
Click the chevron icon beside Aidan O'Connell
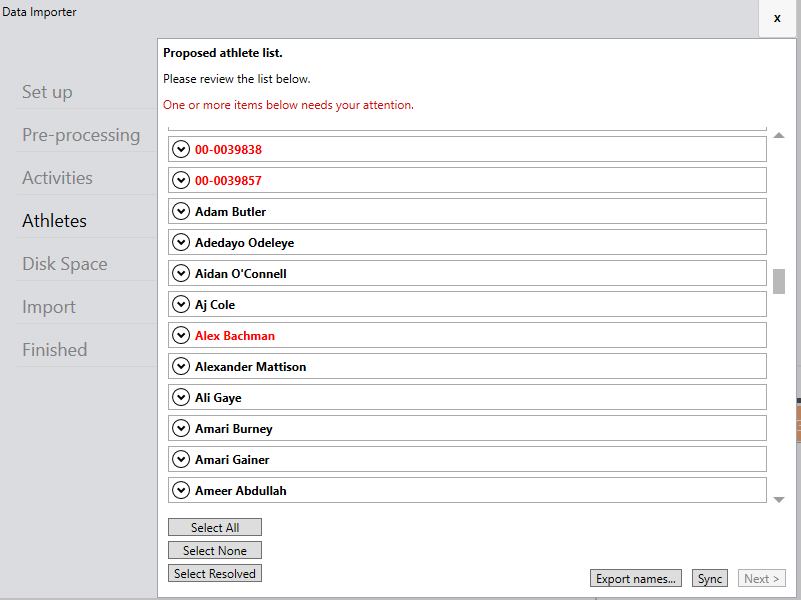pyautogui.click(x=181, y=273)
